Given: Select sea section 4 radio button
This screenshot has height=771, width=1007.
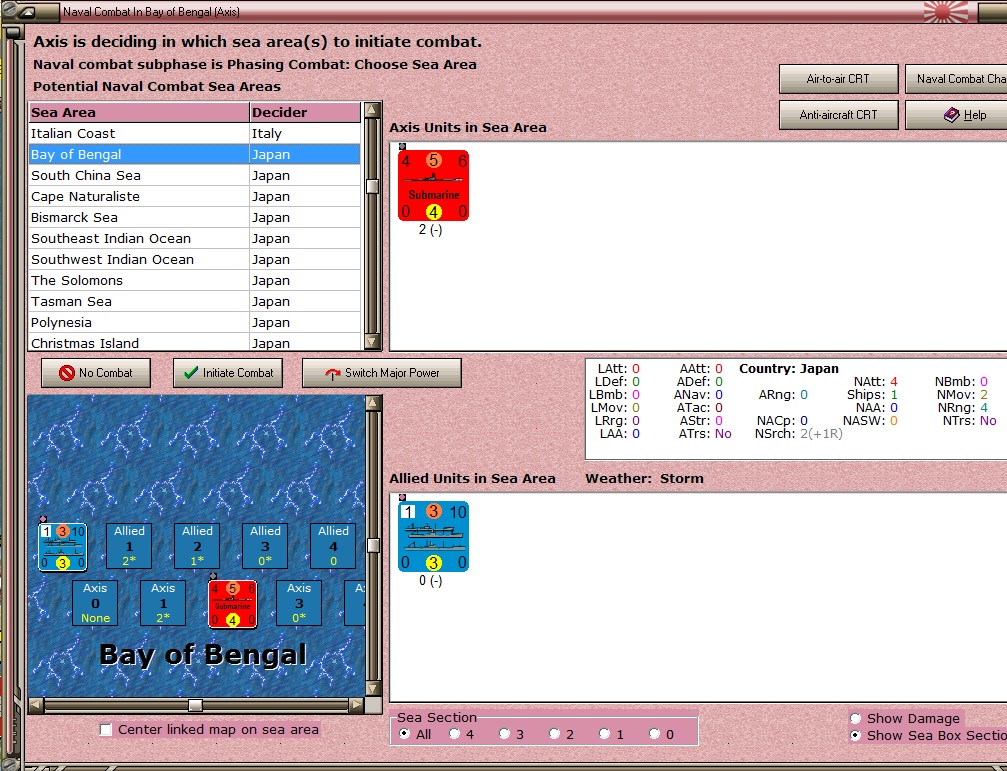Looking at the screenshot, I should 454,734.
